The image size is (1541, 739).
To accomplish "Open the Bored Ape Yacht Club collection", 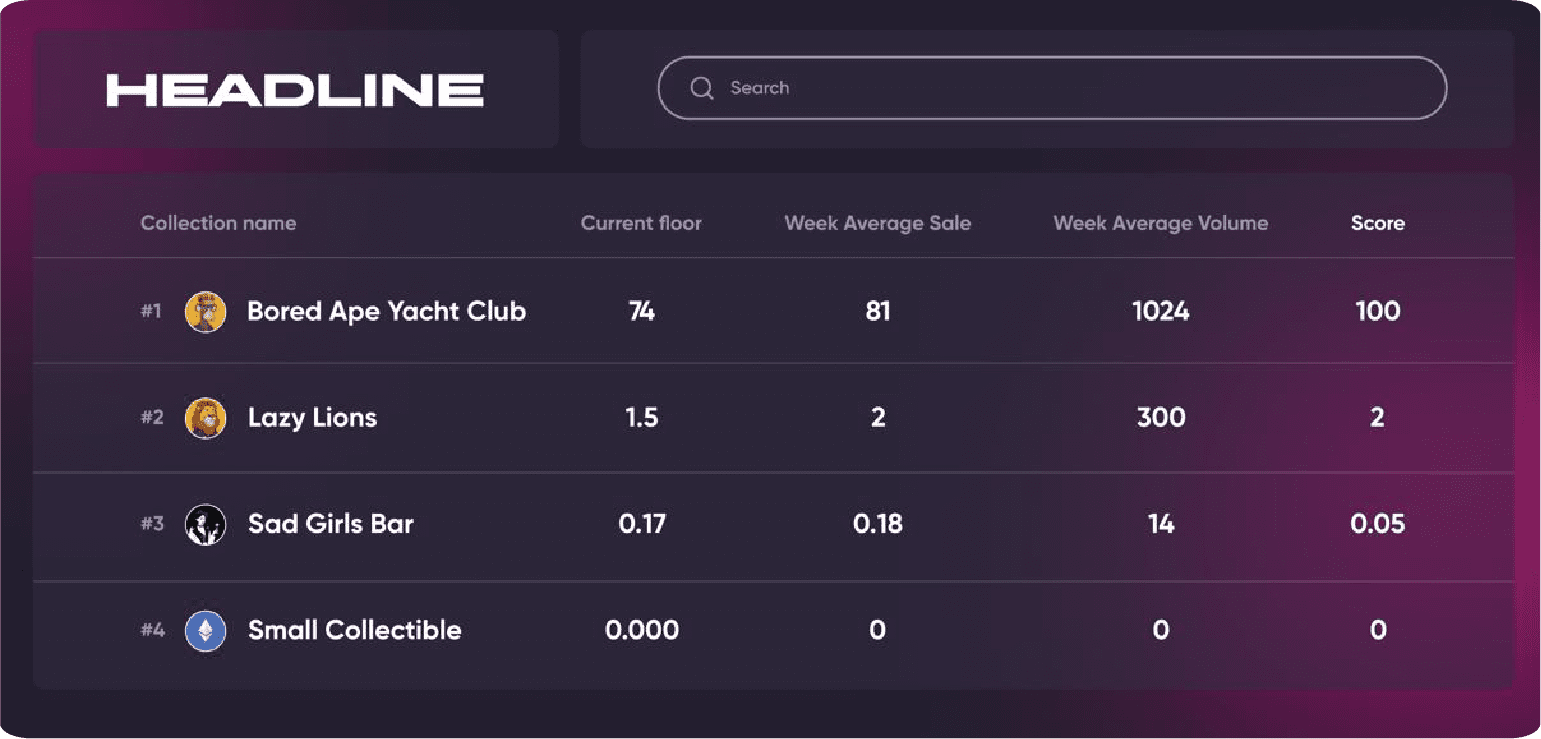I will point(387,311).
